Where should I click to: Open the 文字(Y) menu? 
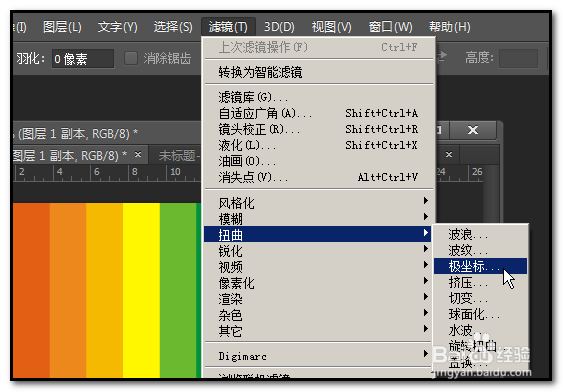(117, 27)
